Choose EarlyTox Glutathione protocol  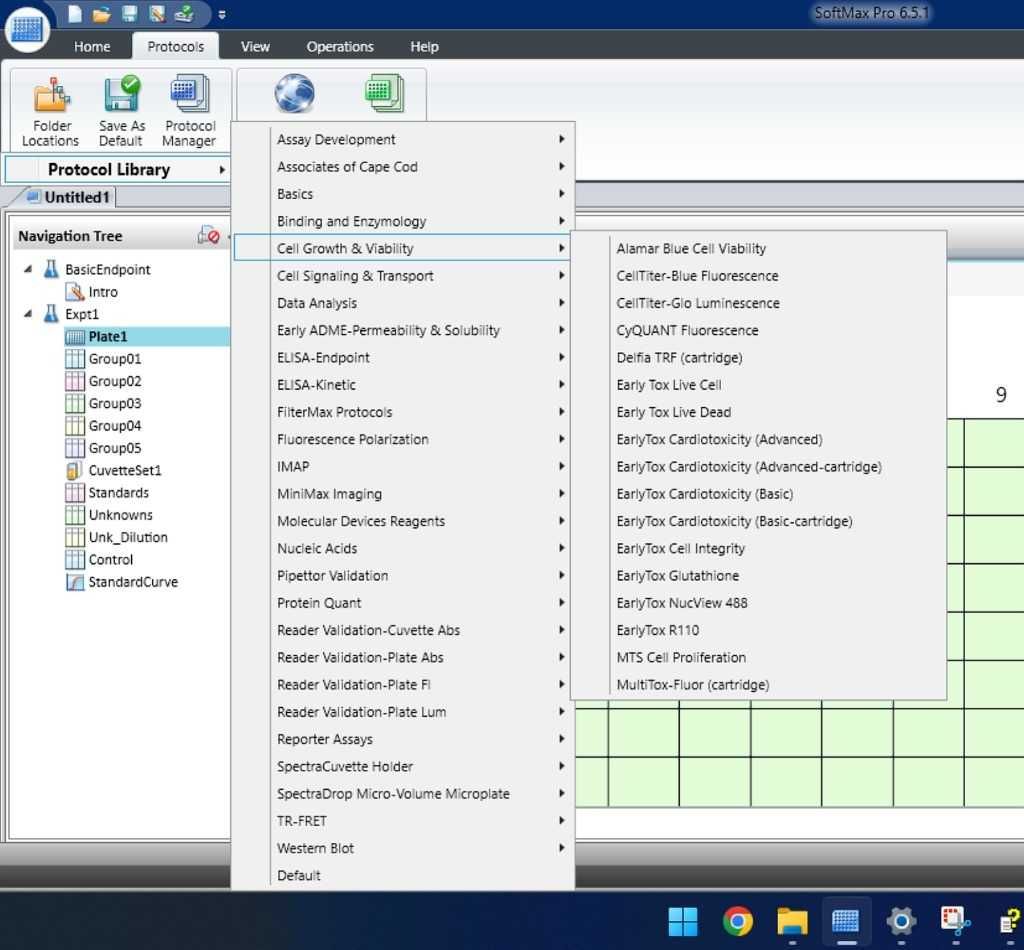coord(759,576)
